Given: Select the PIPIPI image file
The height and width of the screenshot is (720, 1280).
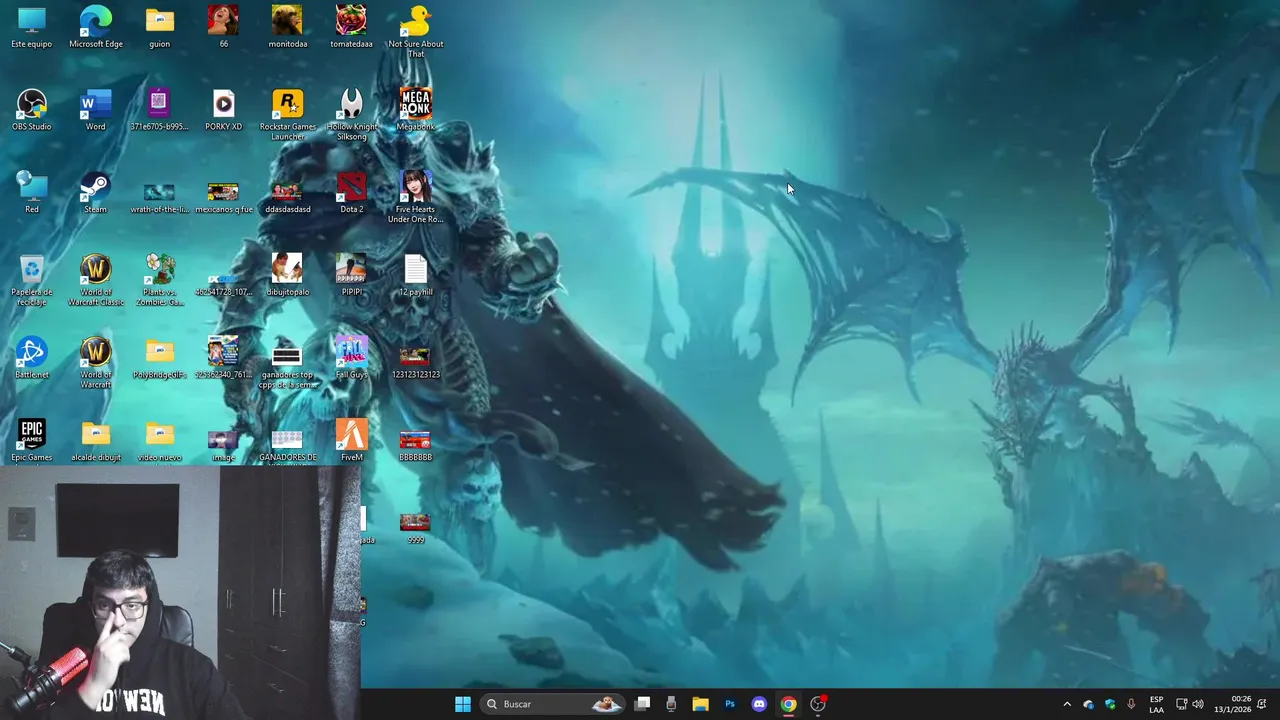Looking at the screenshot, I should [x=351, y=275].
